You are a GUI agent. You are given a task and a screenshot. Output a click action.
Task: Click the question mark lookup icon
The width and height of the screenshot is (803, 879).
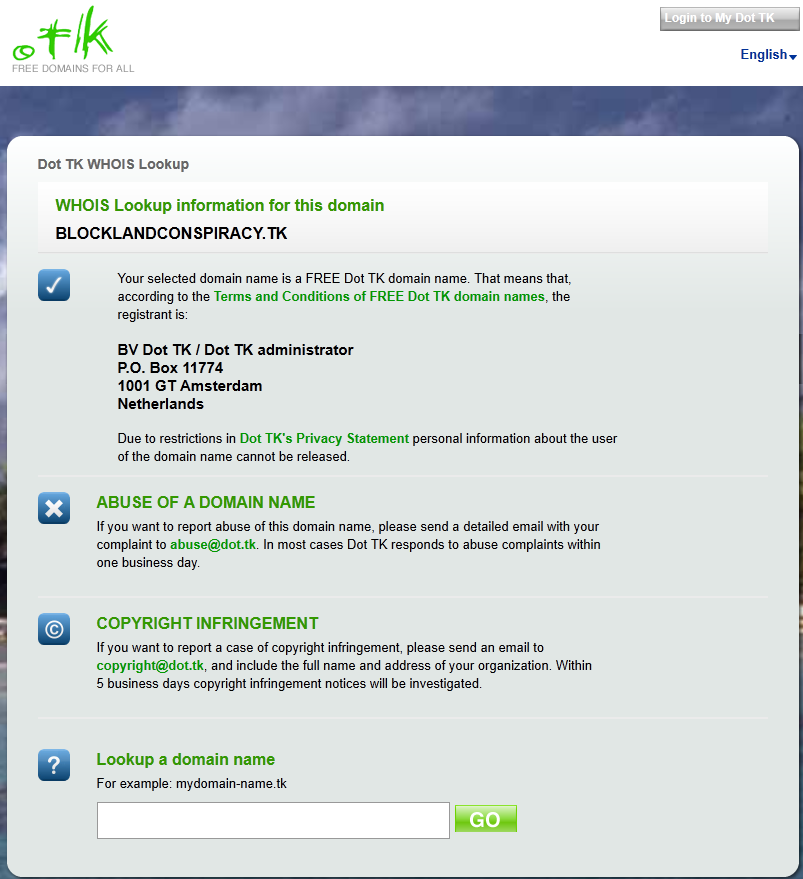(x=54, y=765)
